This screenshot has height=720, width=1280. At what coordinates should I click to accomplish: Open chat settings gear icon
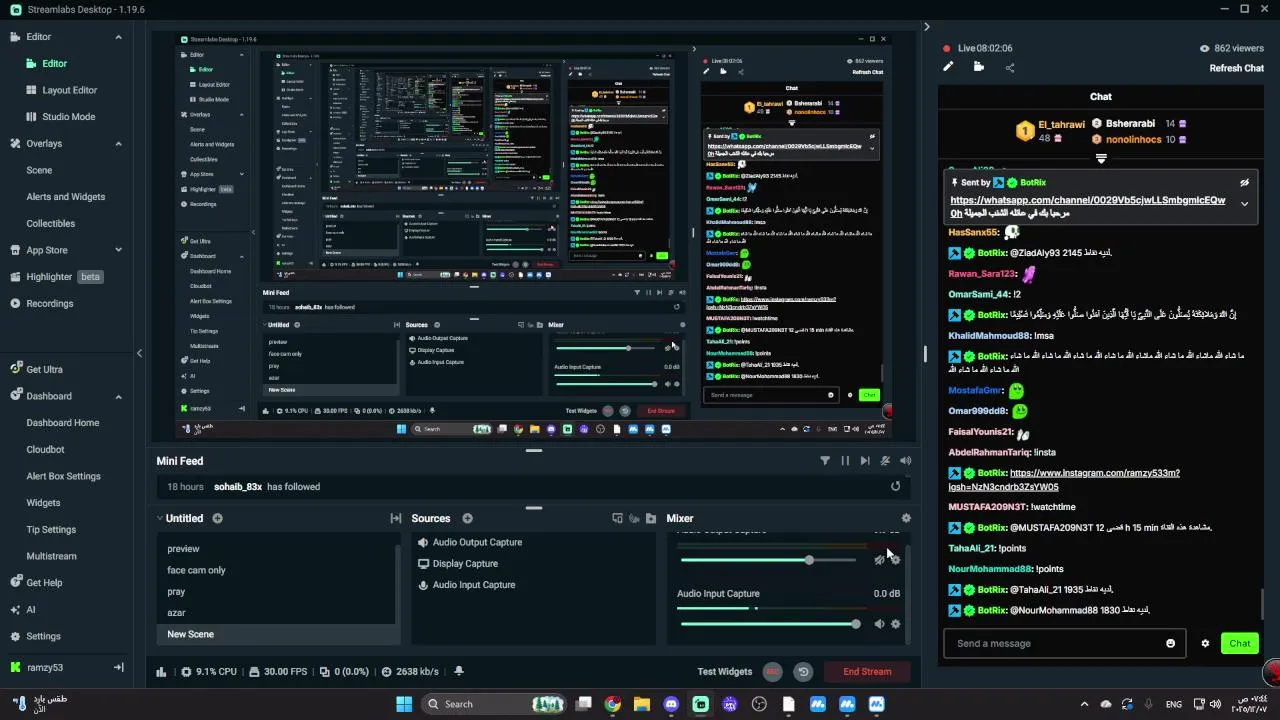(x=1205, y=643)
